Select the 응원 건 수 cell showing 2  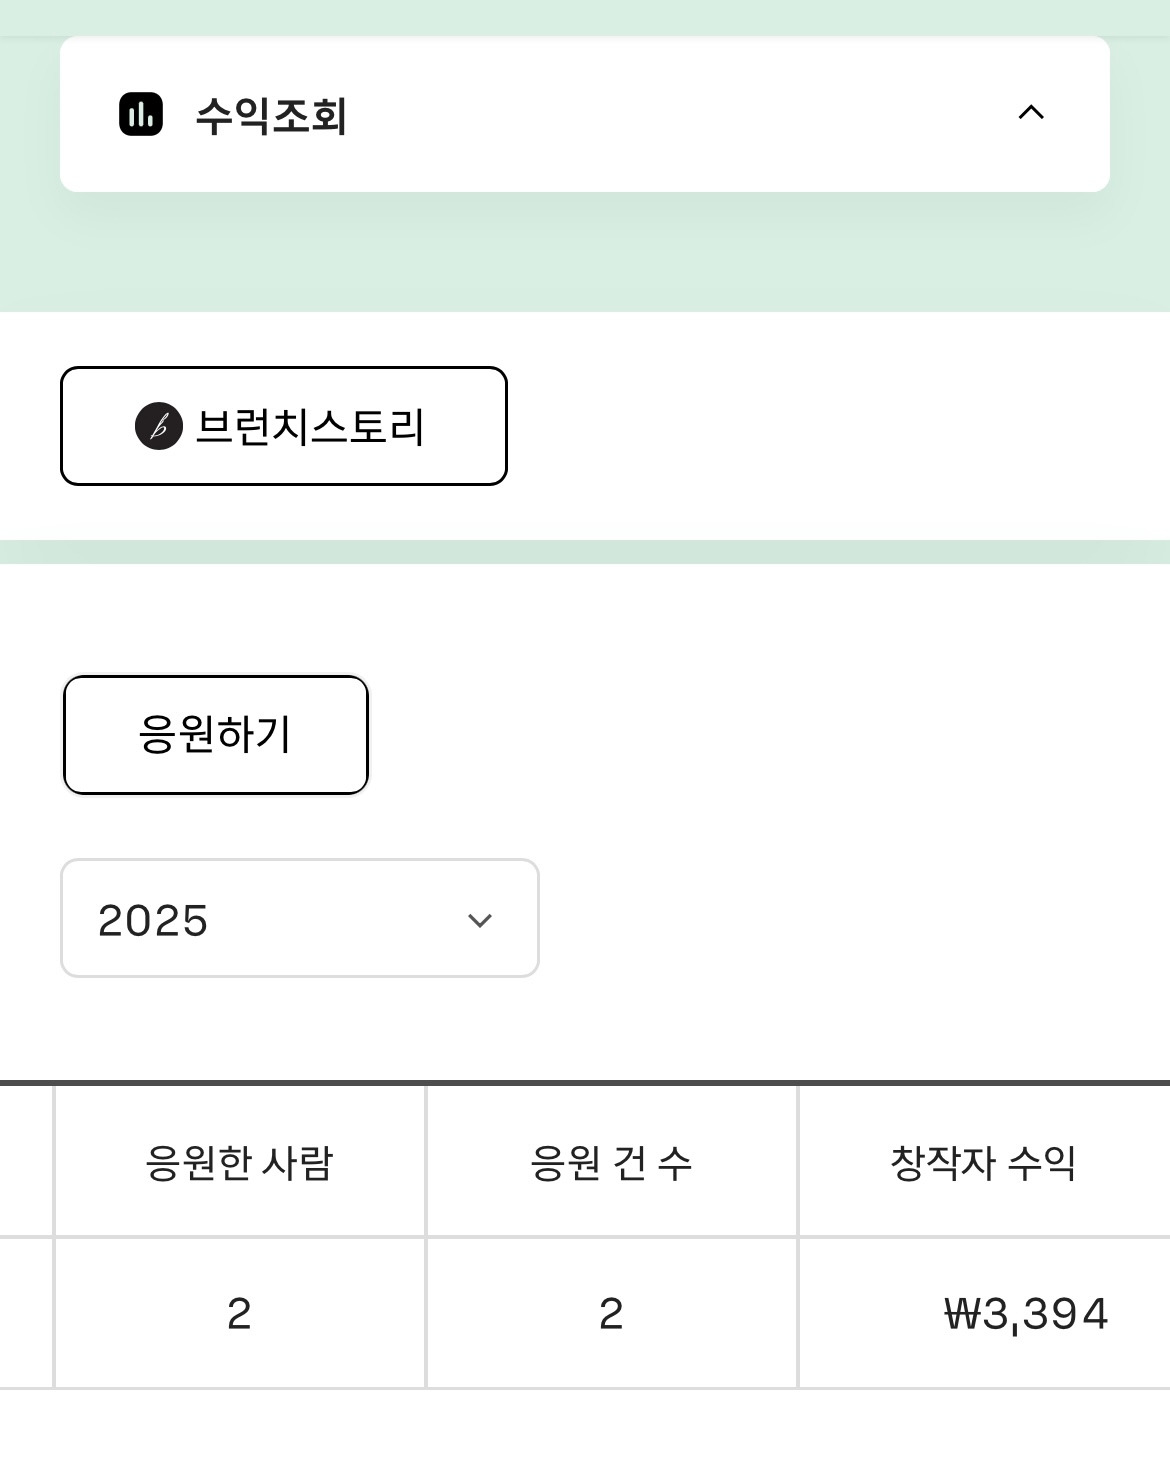point(611,1313)
